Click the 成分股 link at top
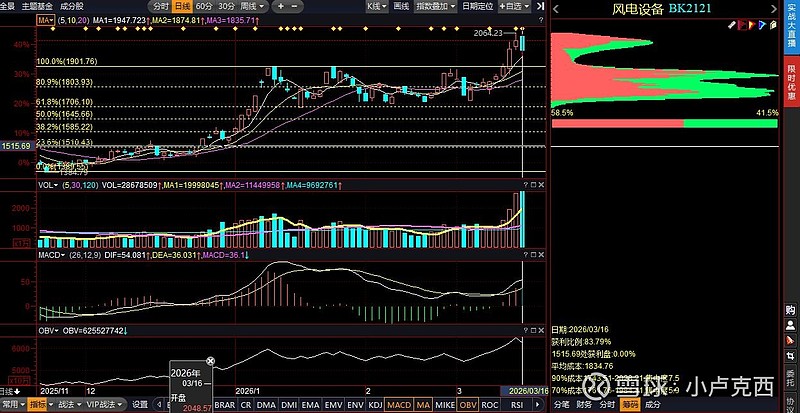 click(x=72, y=7)
